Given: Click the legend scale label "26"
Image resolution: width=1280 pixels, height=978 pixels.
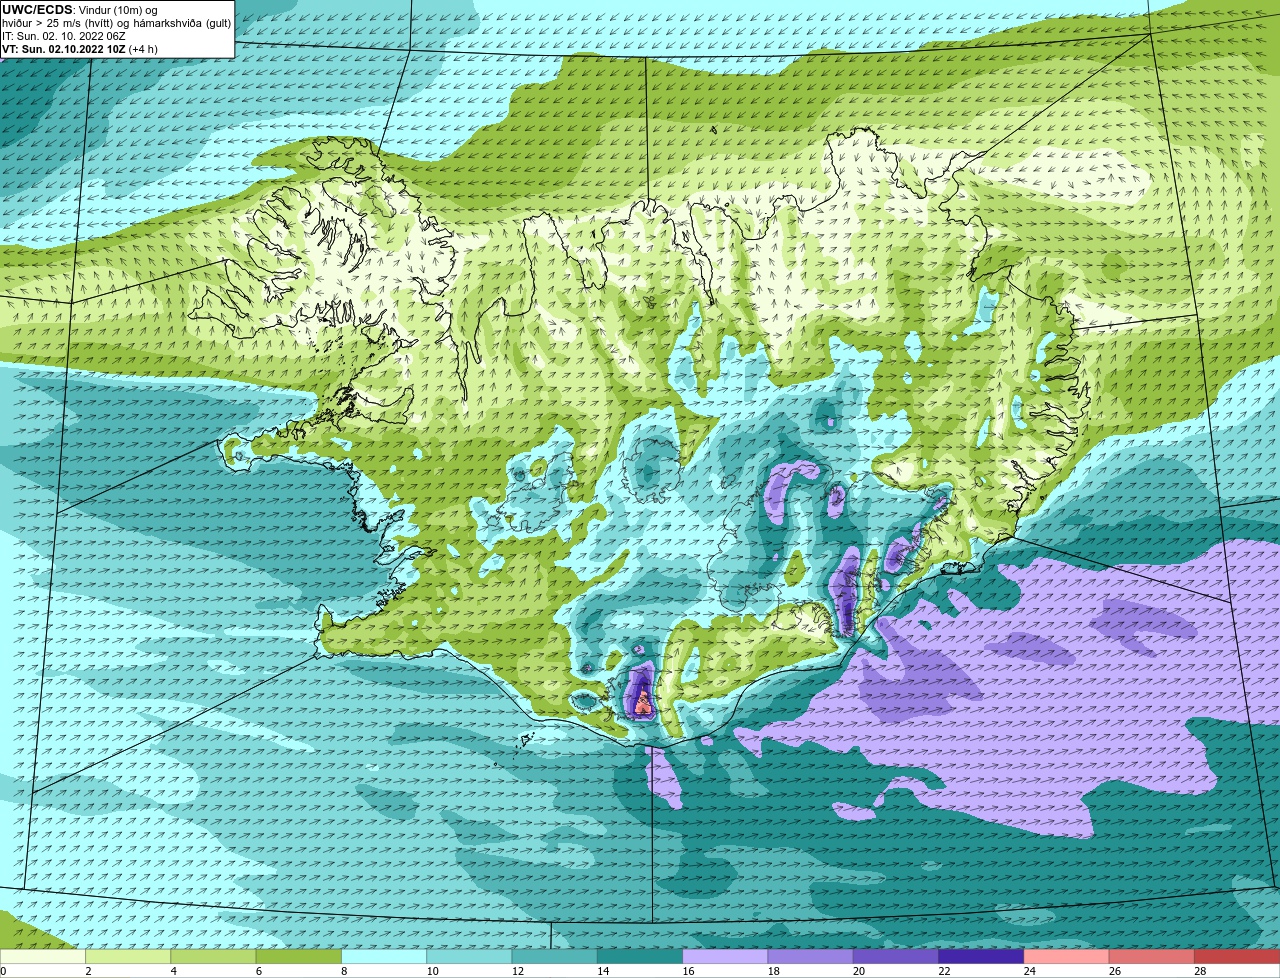Looking at the screenshot, I should point(1115,971).
